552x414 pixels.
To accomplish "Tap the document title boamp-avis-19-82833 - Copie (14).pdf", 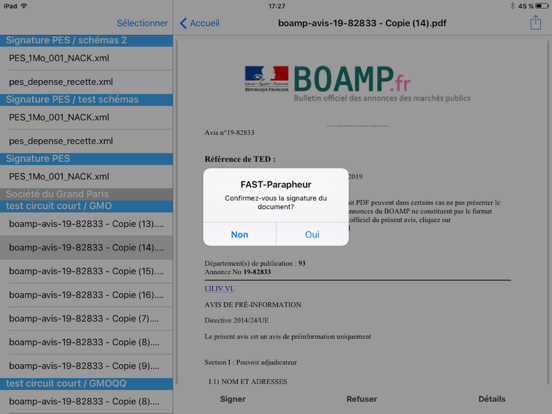I will pos(362,23).
